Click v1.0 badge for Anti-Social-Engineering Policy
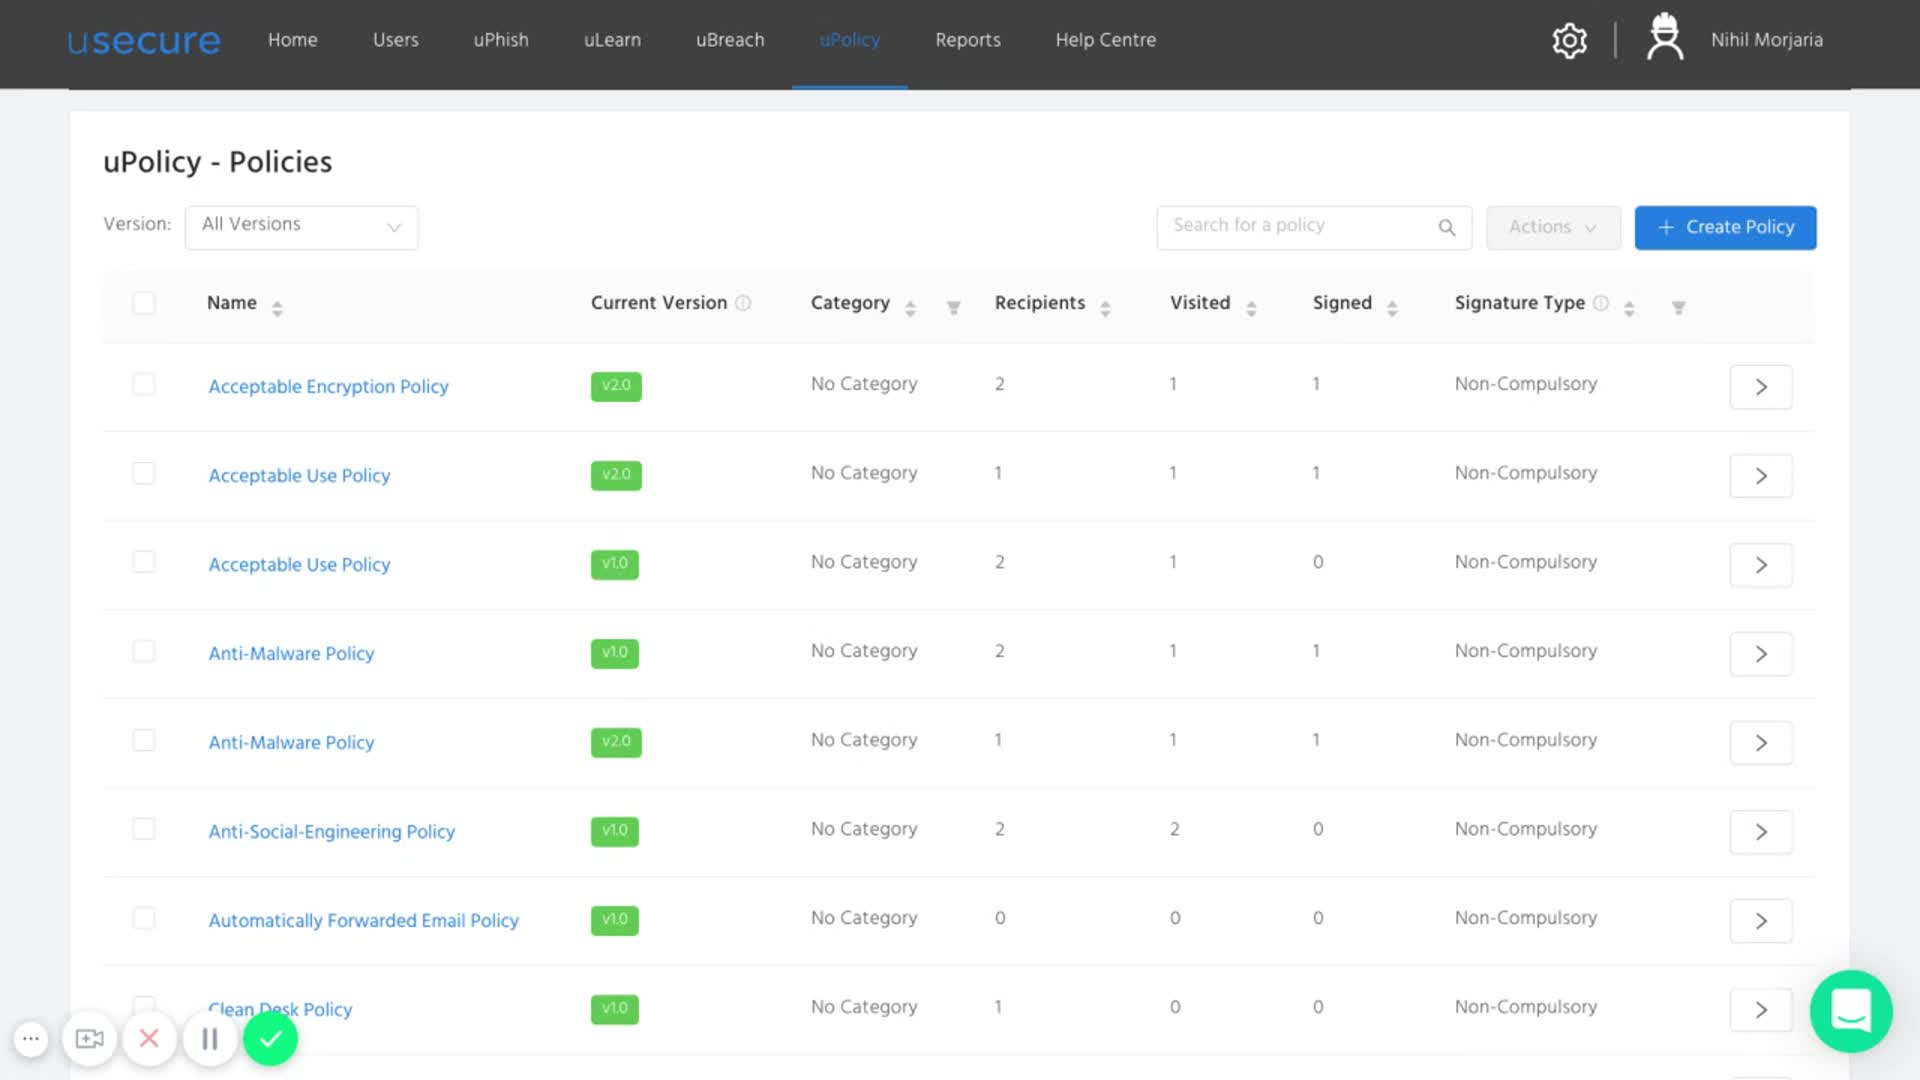1920x1080 pixels. coord(615,831)
